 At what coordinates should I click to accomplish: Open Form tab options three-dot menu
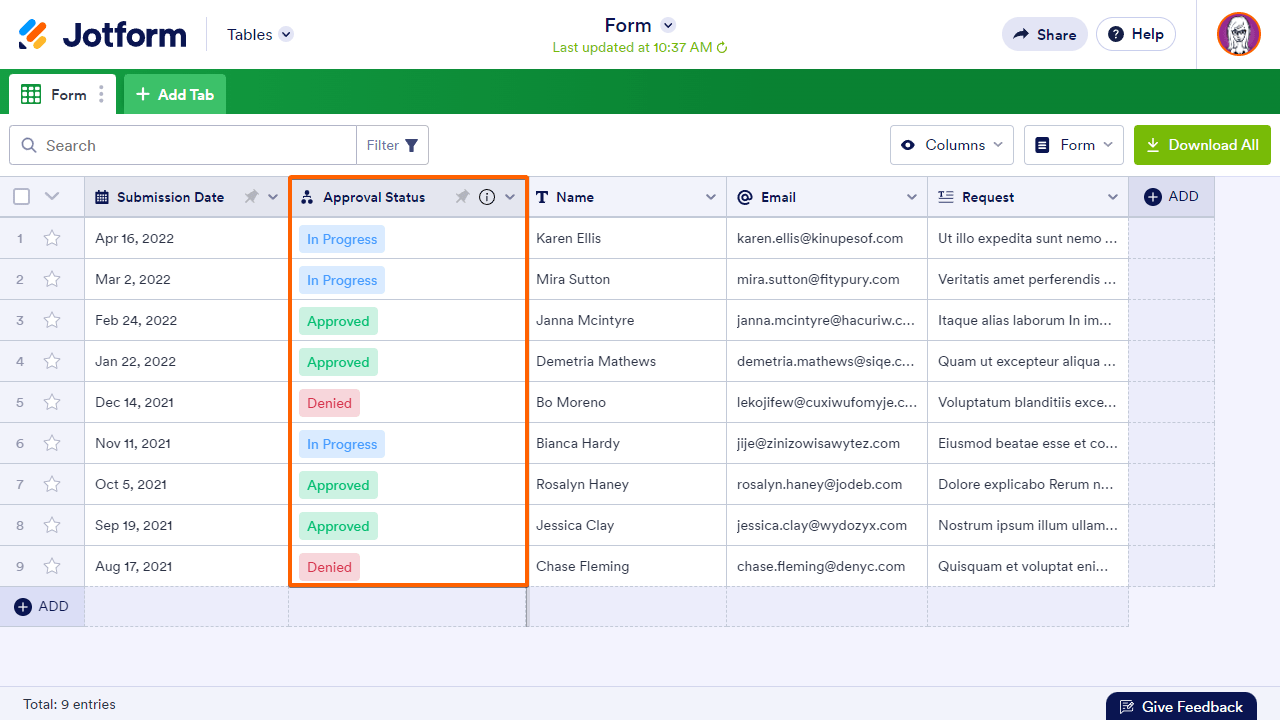point(101,95)
